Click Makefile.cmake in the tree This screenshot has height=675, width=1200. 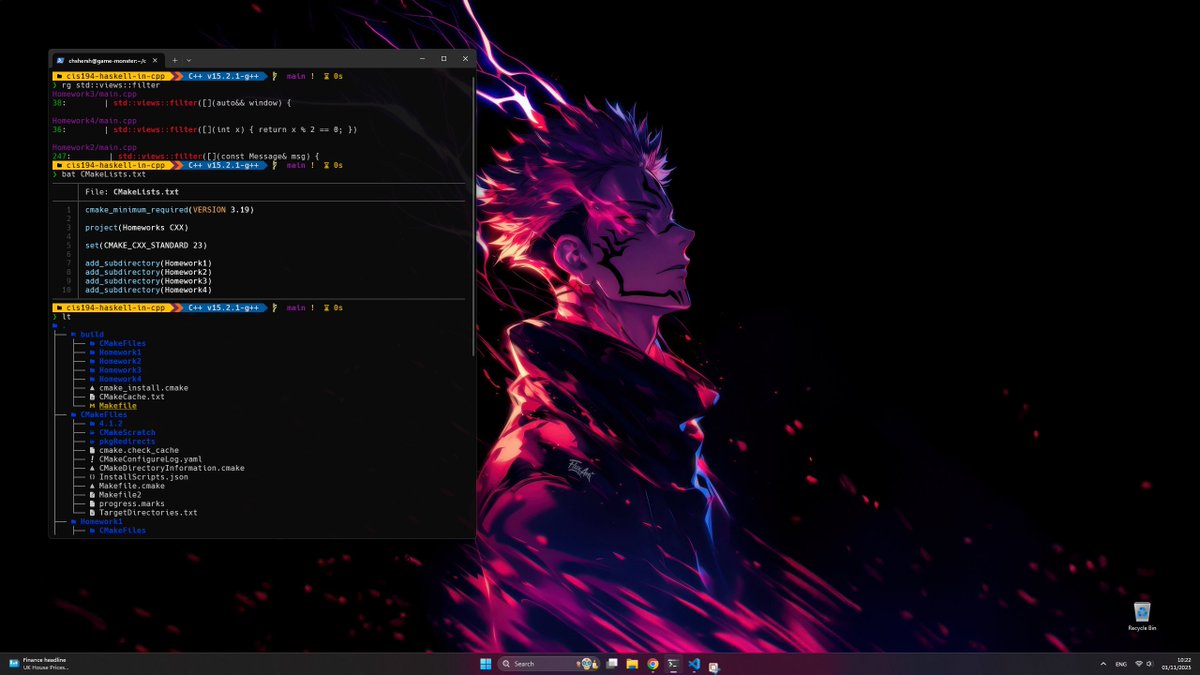tap(132, 486)
